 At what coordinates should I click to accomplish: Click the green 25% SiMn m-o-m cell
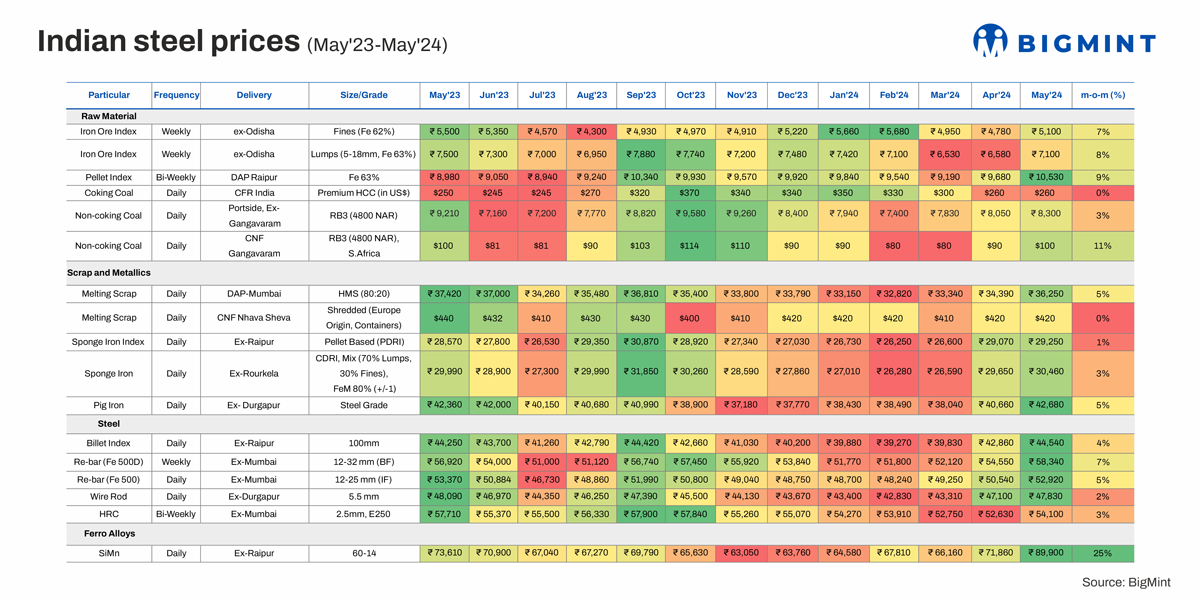1103,553
